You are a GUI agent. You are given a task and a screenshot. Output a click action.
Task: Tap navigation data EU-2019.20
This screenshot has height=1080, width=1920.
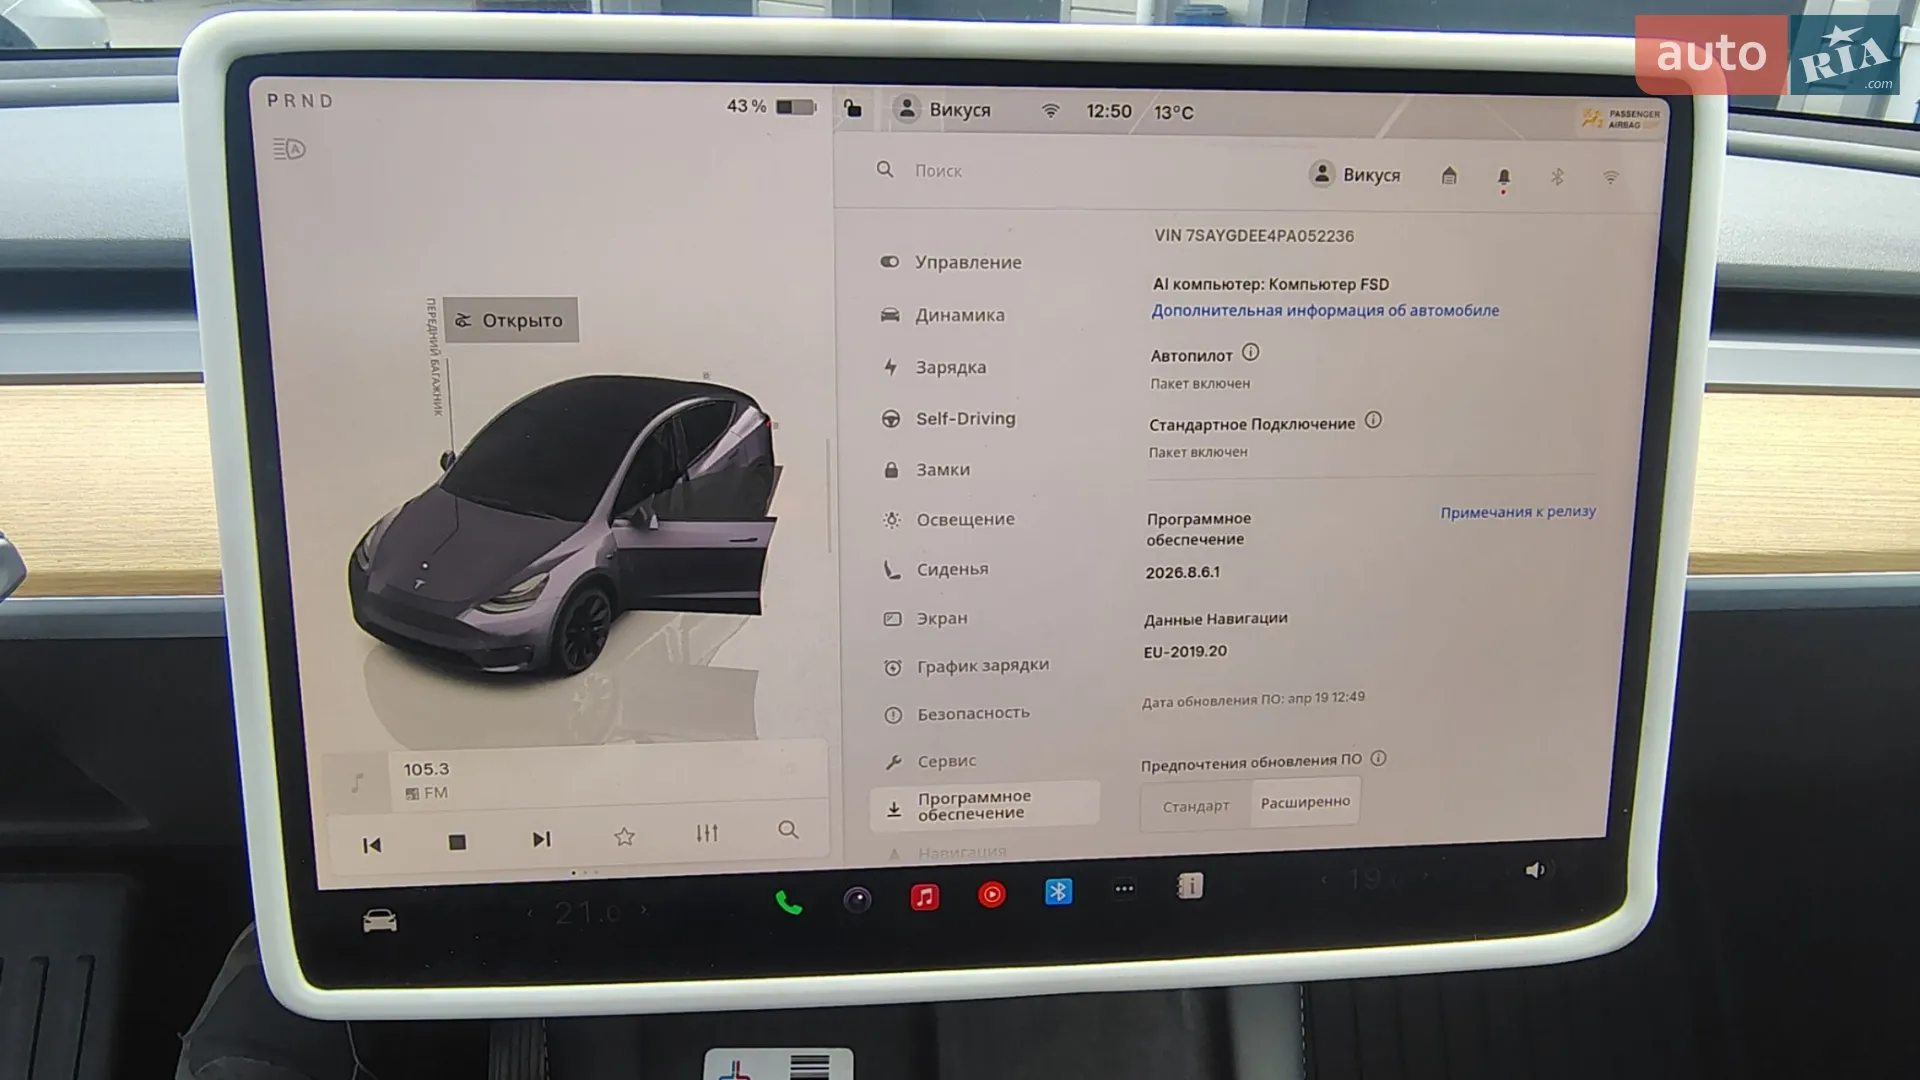[1185, 652]
